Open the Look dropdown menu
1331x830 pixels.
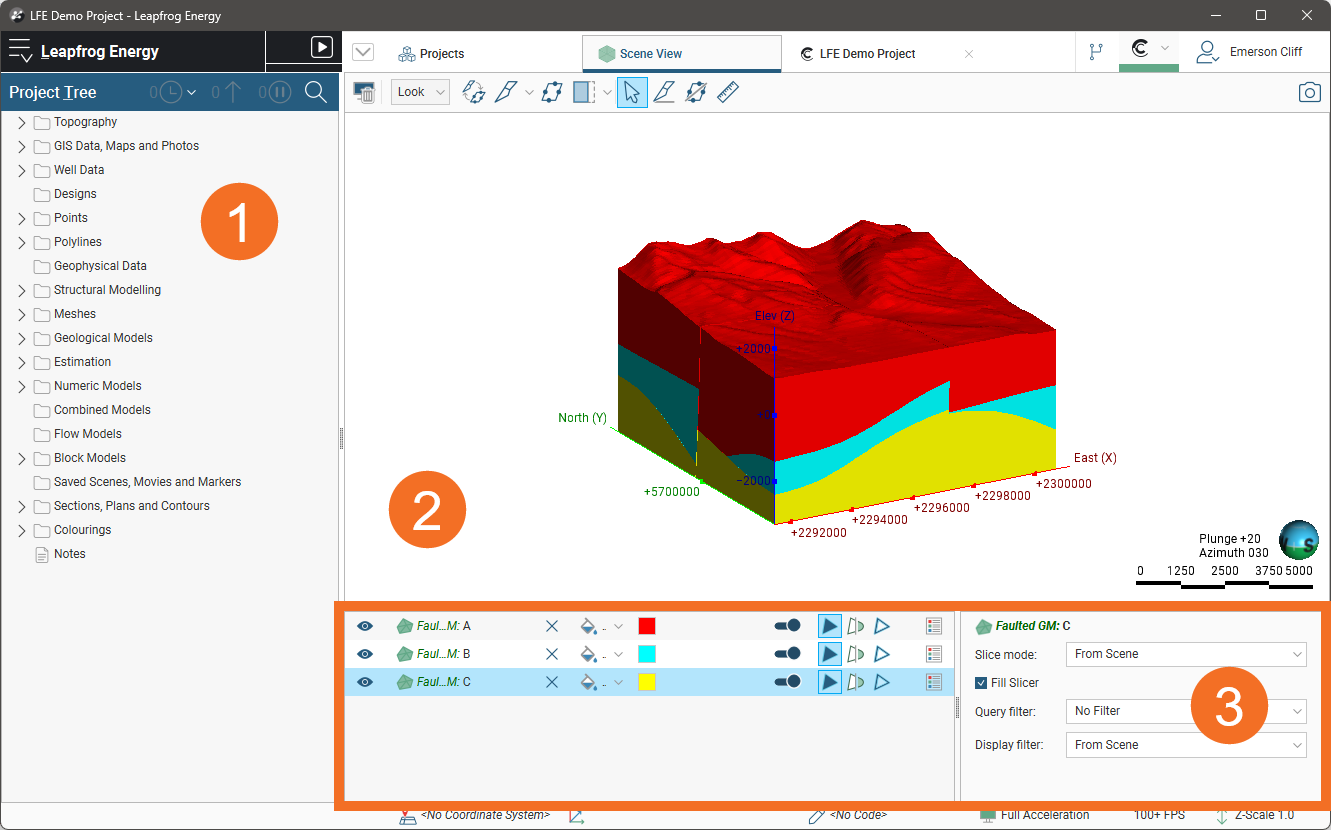point(419,92)
